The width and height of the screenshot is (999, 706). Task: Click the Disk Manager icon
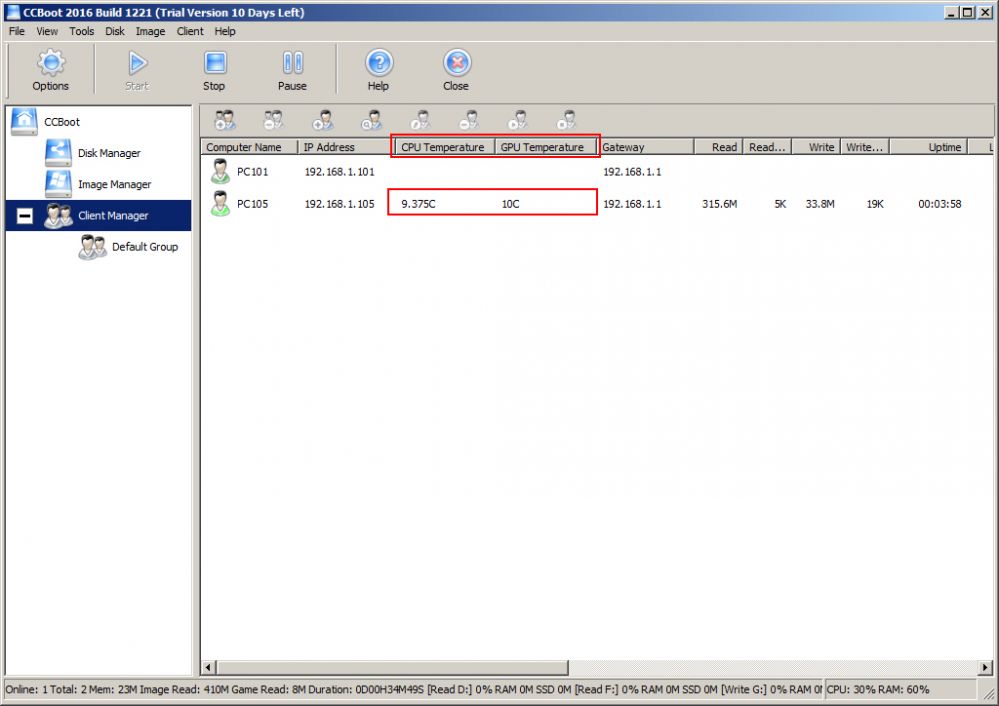58,153
